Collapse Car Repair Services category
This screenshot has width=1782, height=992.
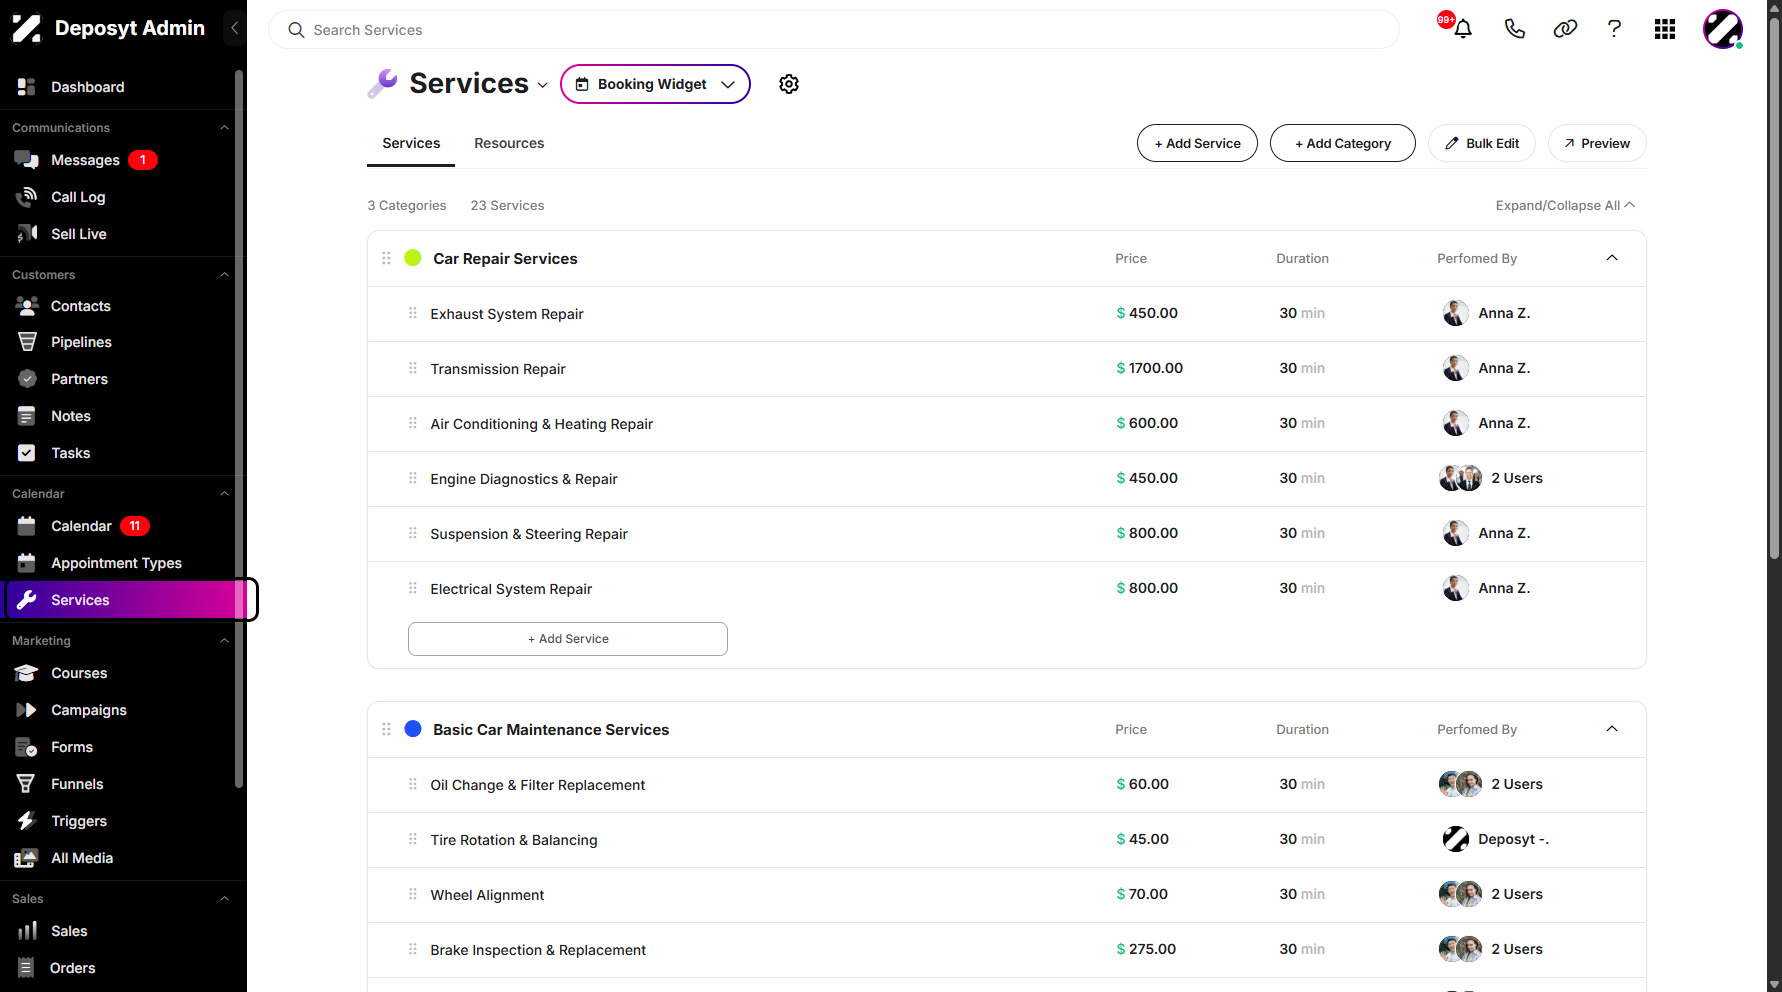(1612, 258)
